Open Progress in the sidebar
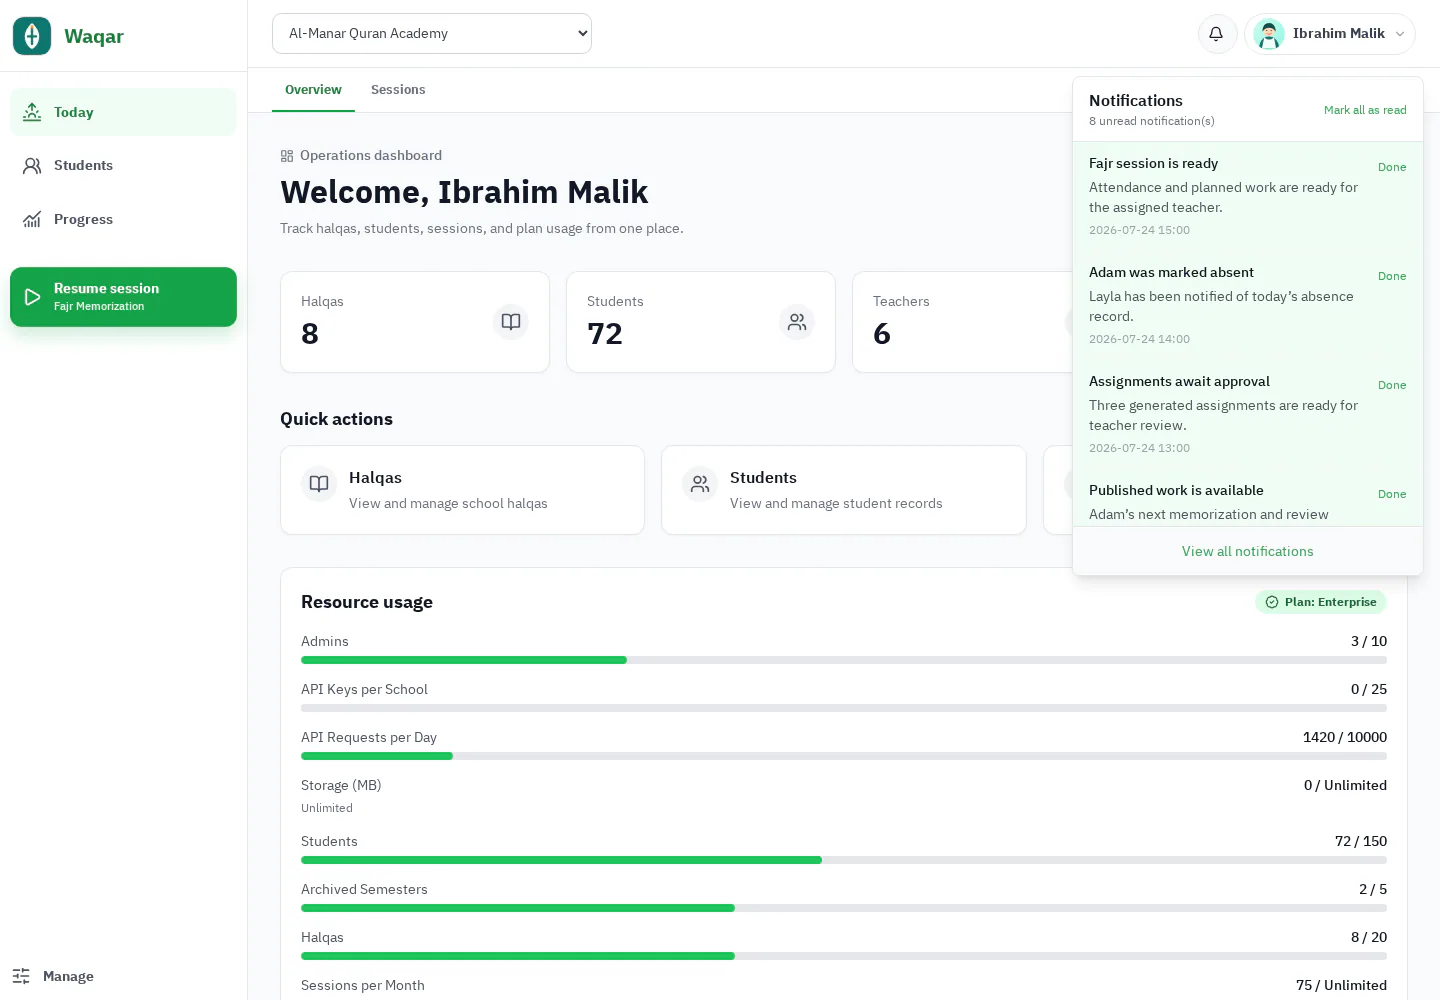 (123, 220)
